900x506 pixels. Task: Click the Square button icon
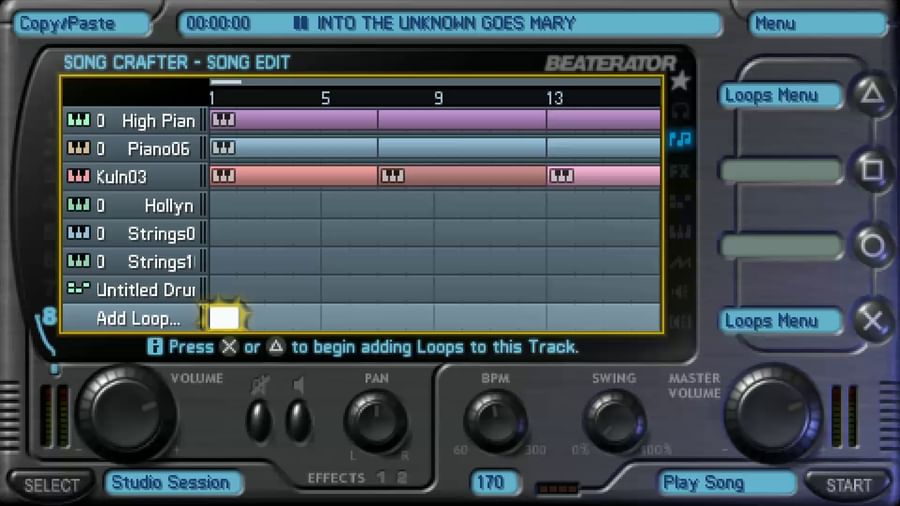pos(872,170)
